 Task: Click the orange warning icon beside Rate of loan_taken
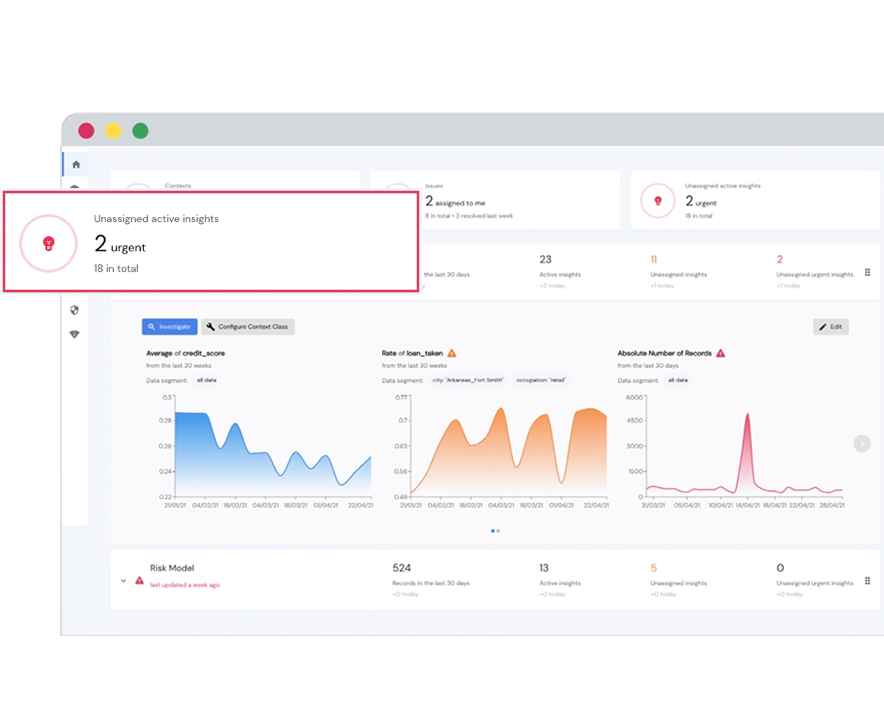pos(452,353)
